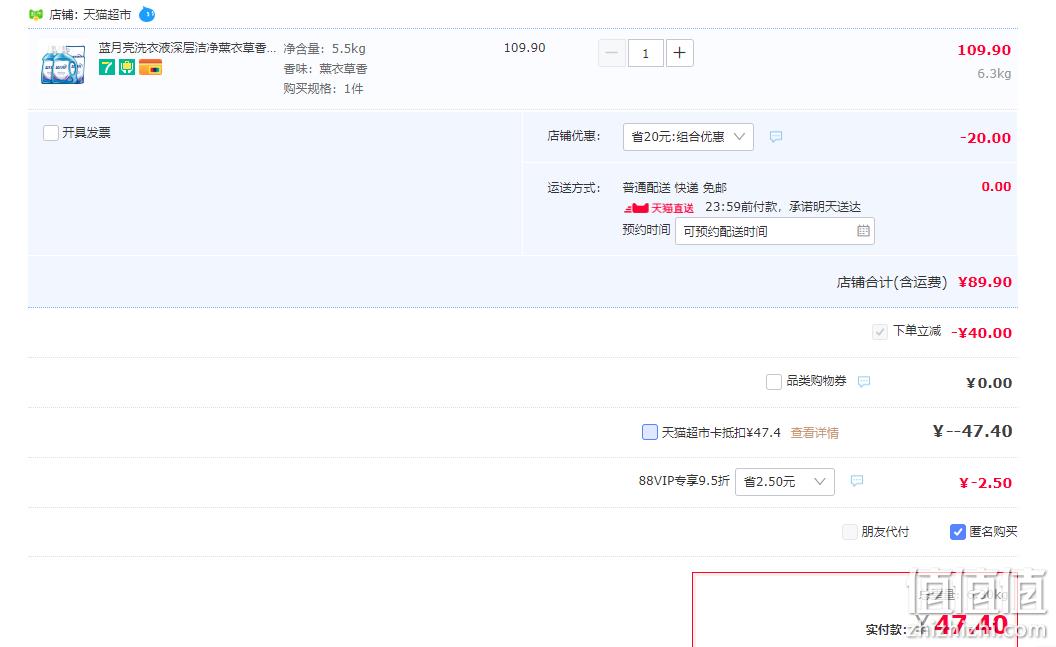Click the -20.00 store discount amount
1056x647 pixels.
point(985,138)
